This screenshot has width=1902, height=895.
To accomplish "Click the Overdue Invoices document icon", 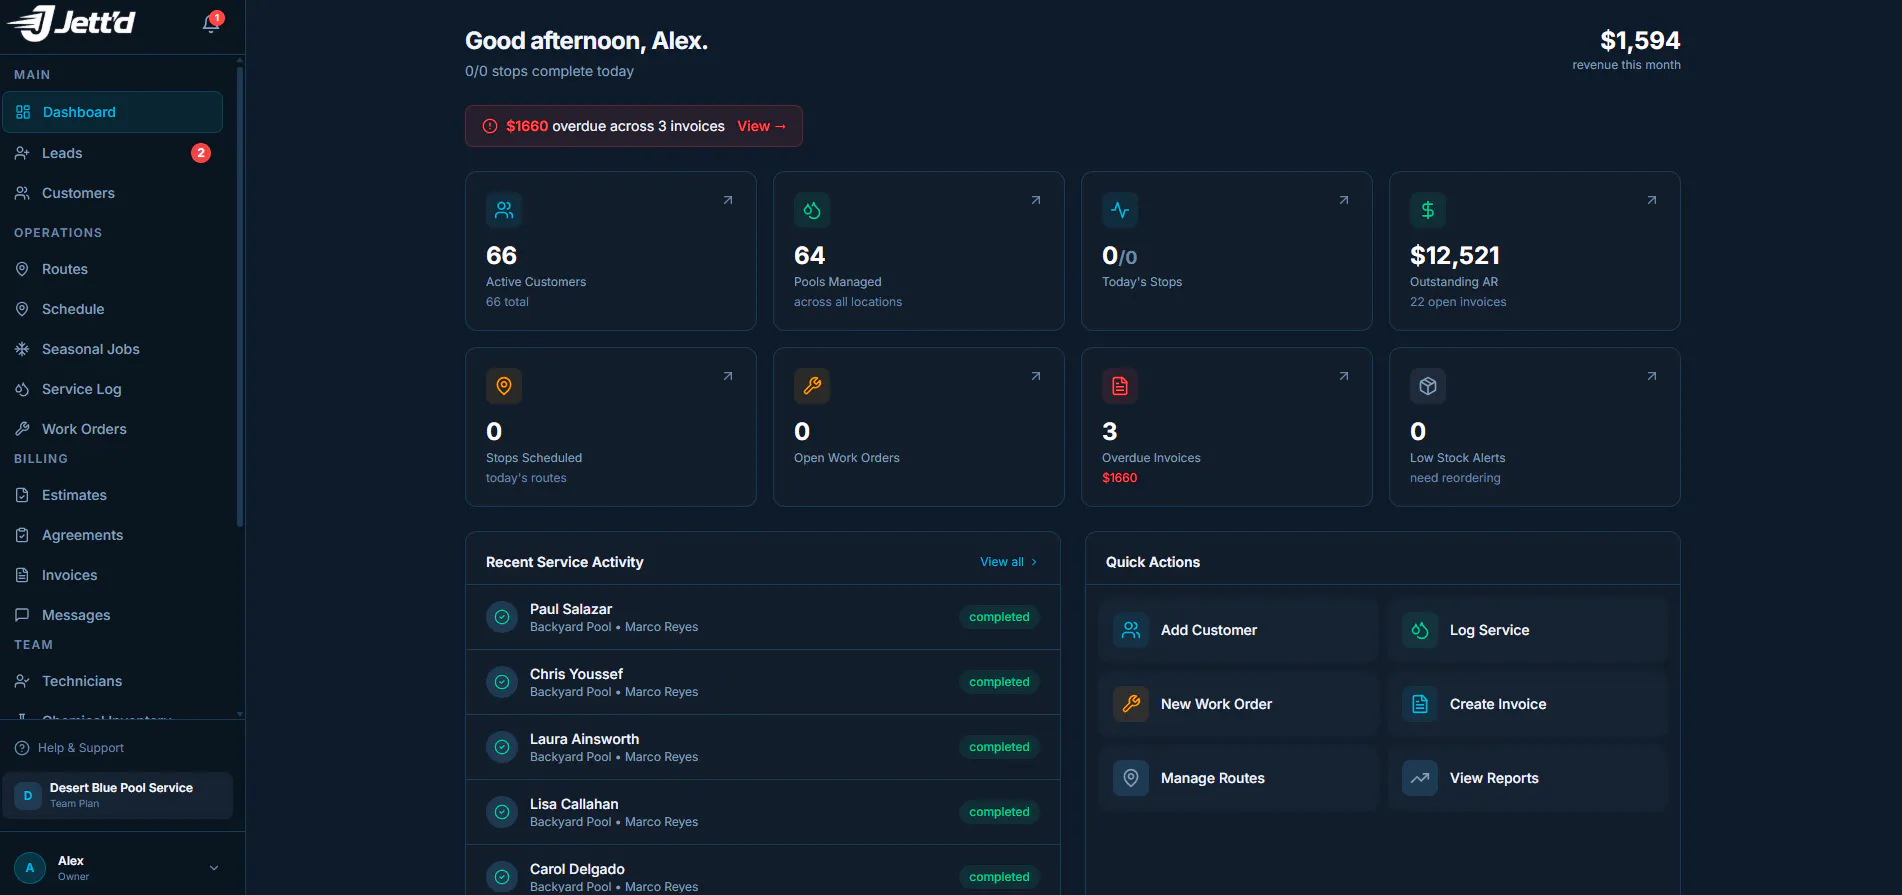I will (1120, 386).
